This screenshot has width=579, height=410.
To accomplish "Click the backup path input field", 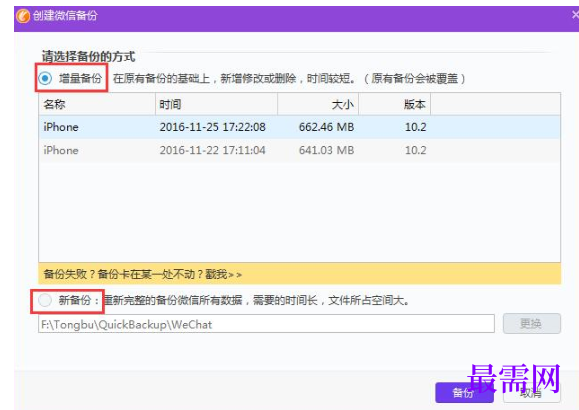I will click(x=266, y=324).
